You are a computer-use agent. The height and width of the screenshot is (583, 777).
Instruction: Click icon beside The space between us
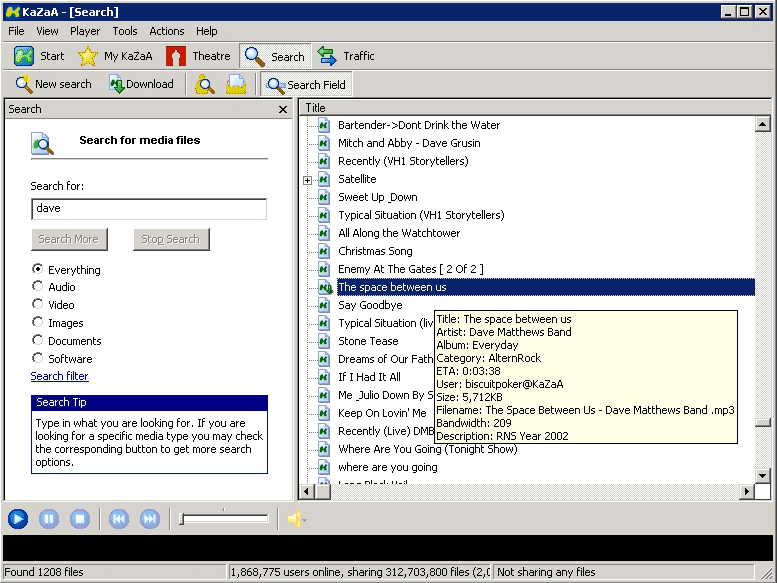325,287
